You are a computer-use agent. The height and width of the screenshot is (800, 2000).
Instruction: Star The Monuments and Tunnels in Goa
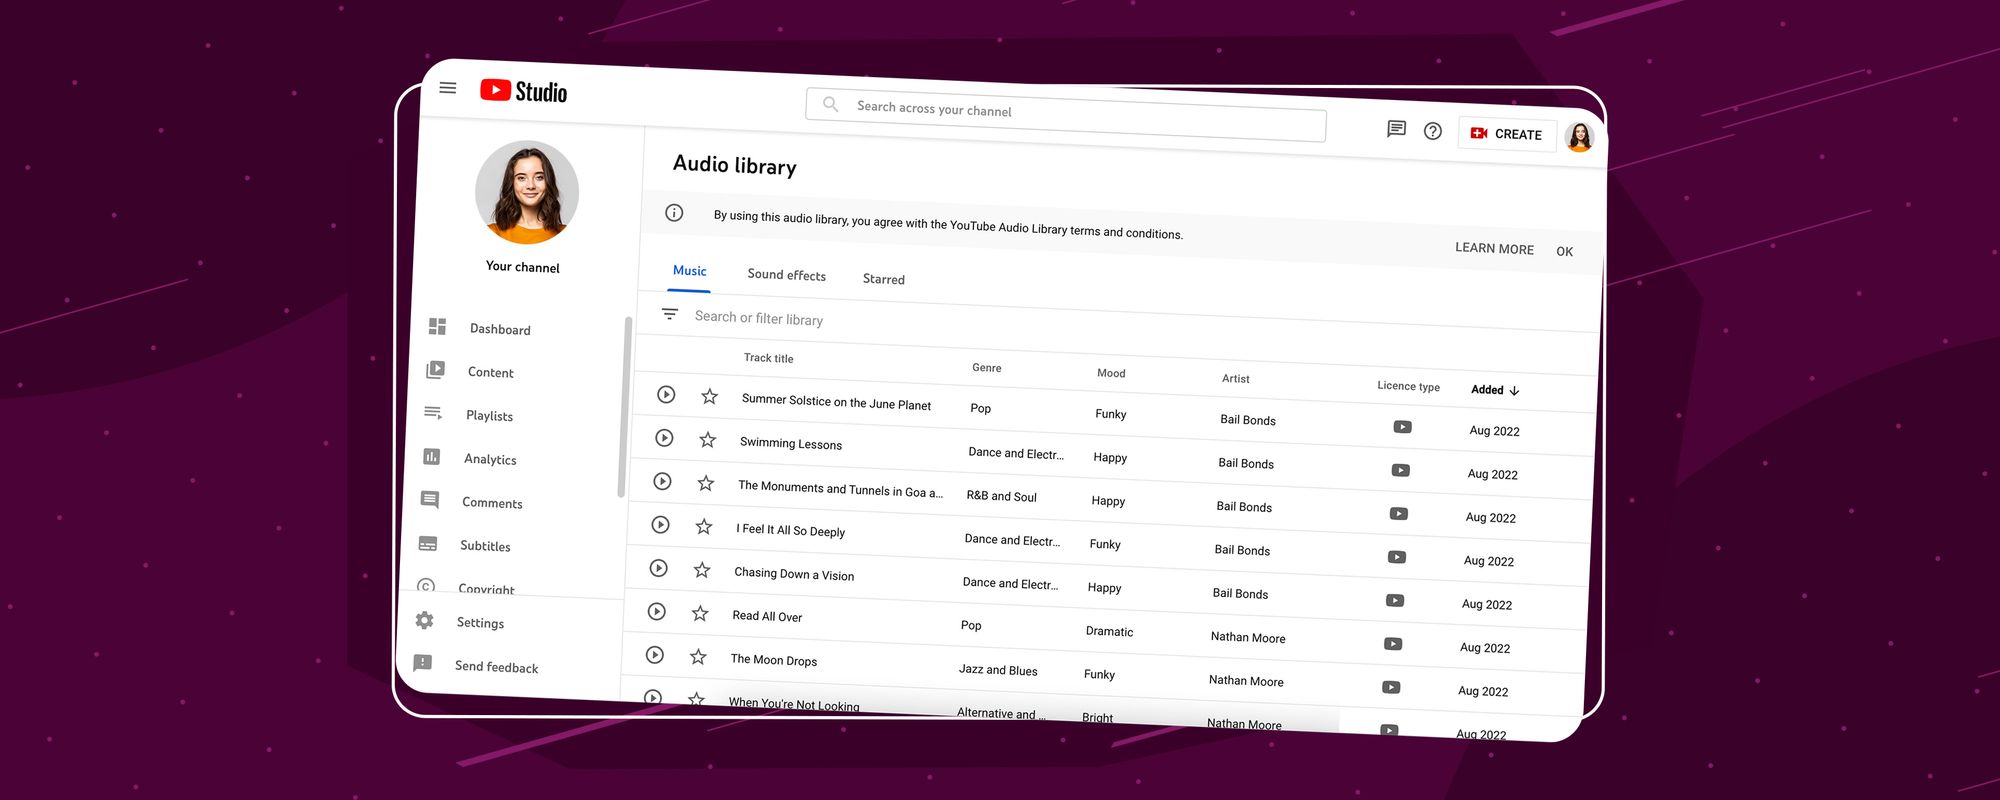pyautogui.click(x=705, y=483)
